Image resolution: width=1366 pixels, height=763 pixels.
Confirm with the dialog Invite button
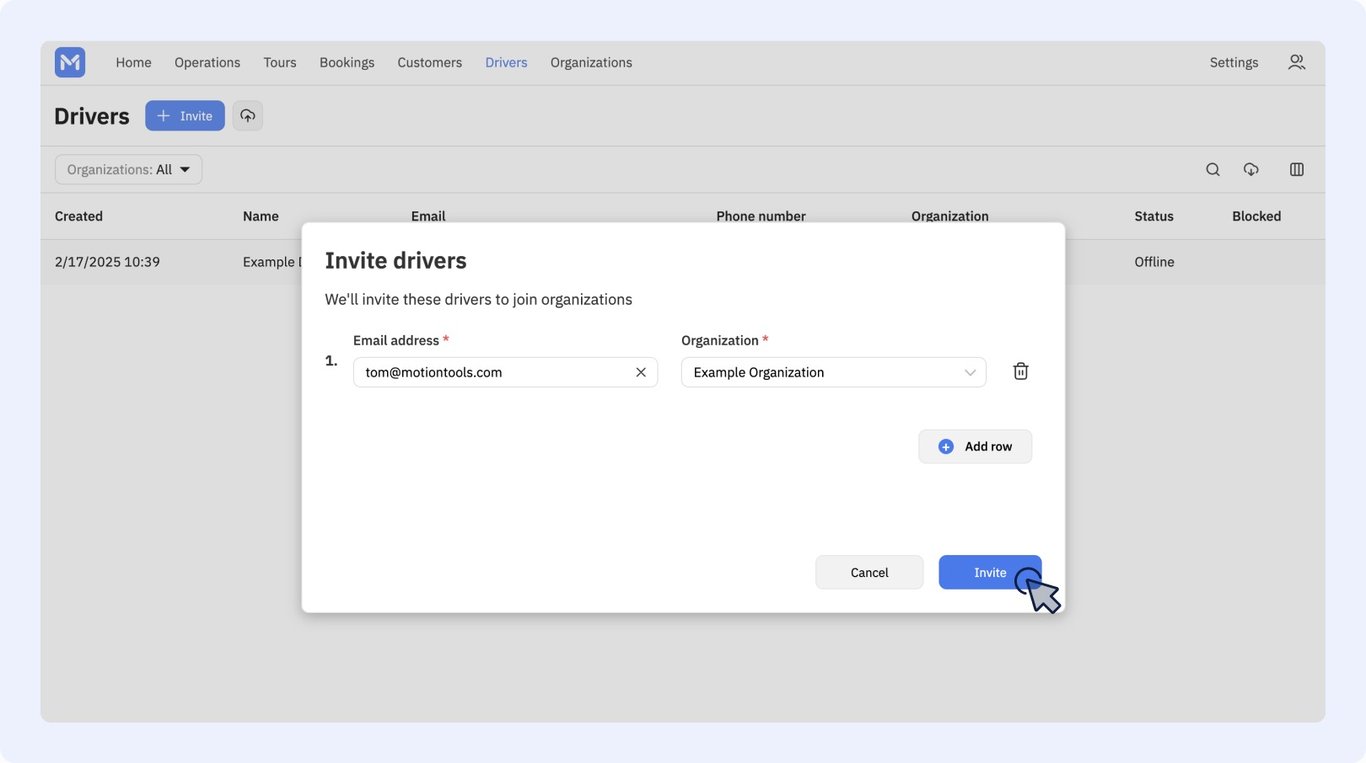tap(990, 572)
